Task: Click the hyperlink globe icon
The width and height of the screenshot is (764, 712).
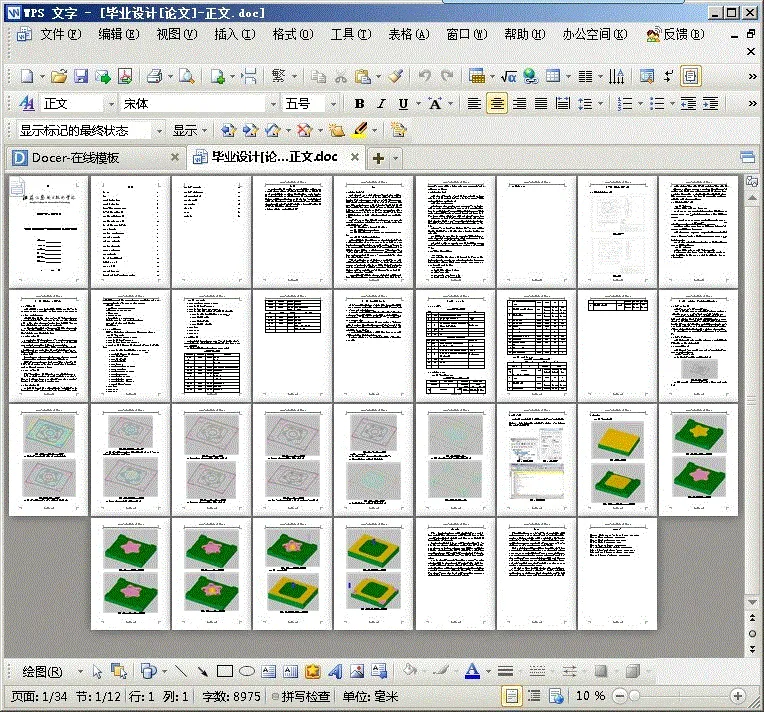Action: pos(531,77)
